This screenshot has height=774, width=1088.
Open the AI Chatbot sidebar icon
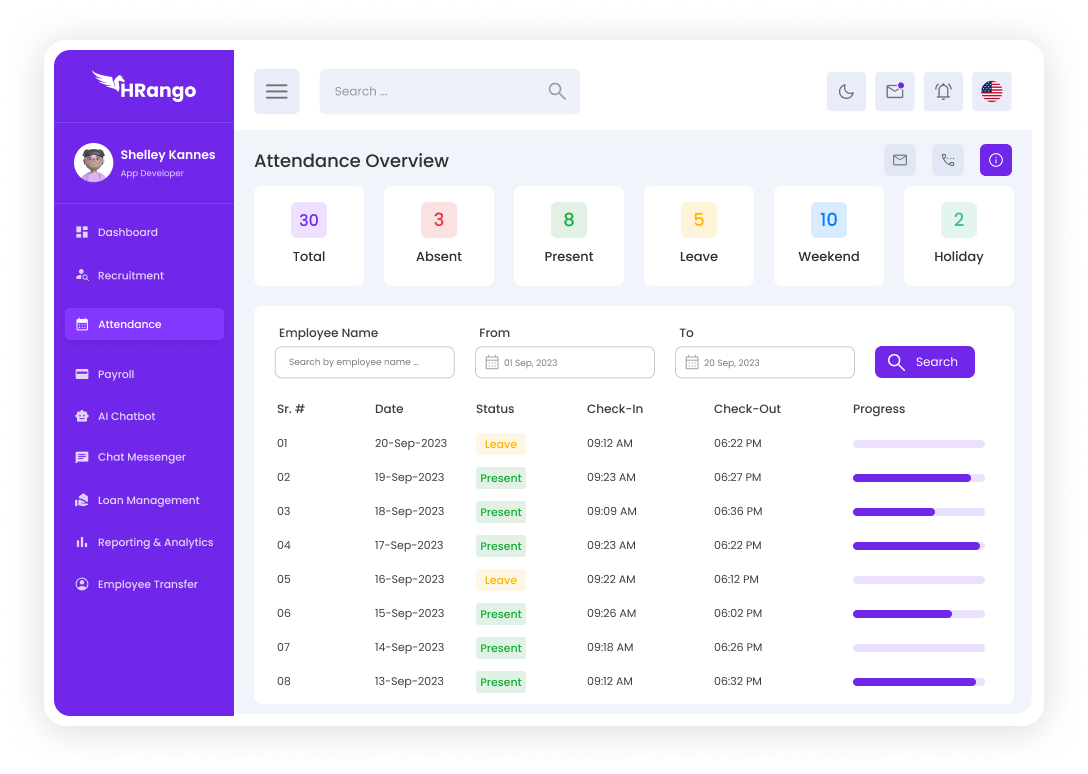tap(82, 416)
